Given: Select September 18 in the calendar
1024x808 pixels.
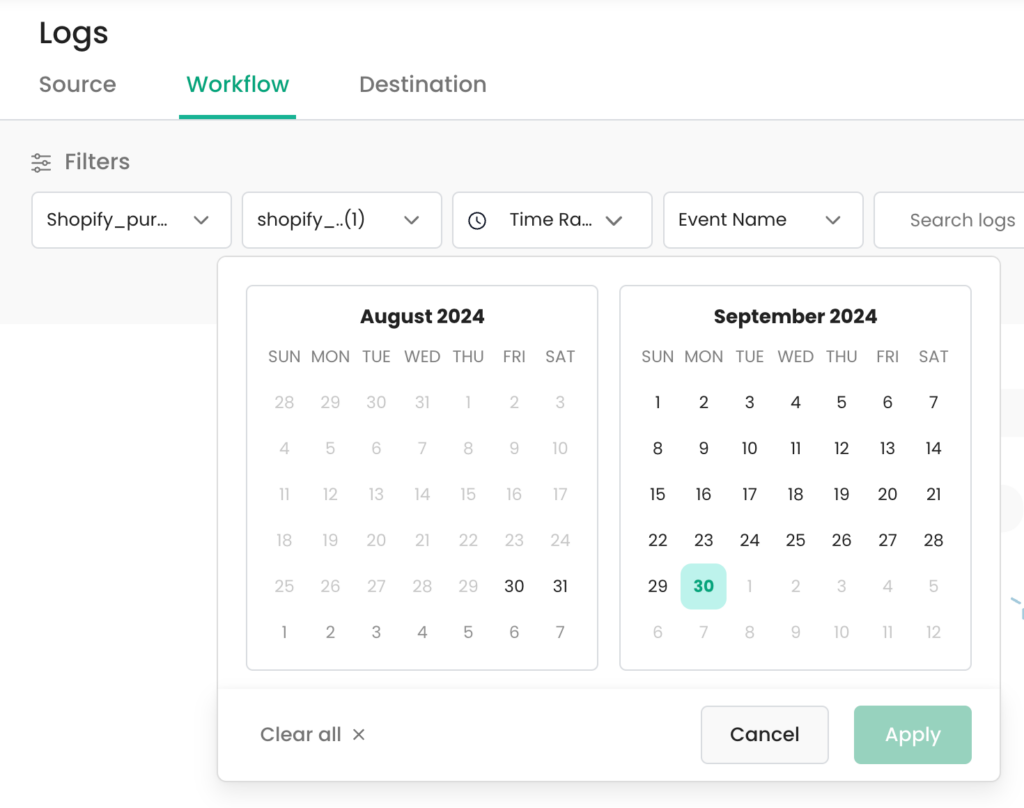Looking at the screenshot, I should [795, 494].
